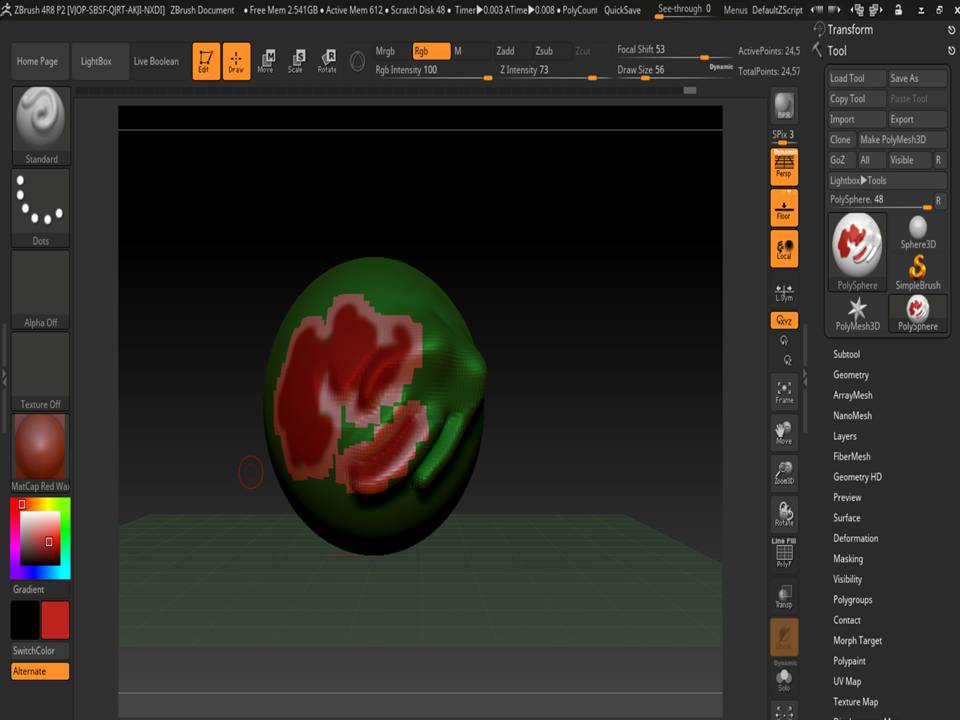Image resolution: width=960 pixels, height=720 pixels.
Task: Toggle Persp perspective mode
Action: [784, 167]
